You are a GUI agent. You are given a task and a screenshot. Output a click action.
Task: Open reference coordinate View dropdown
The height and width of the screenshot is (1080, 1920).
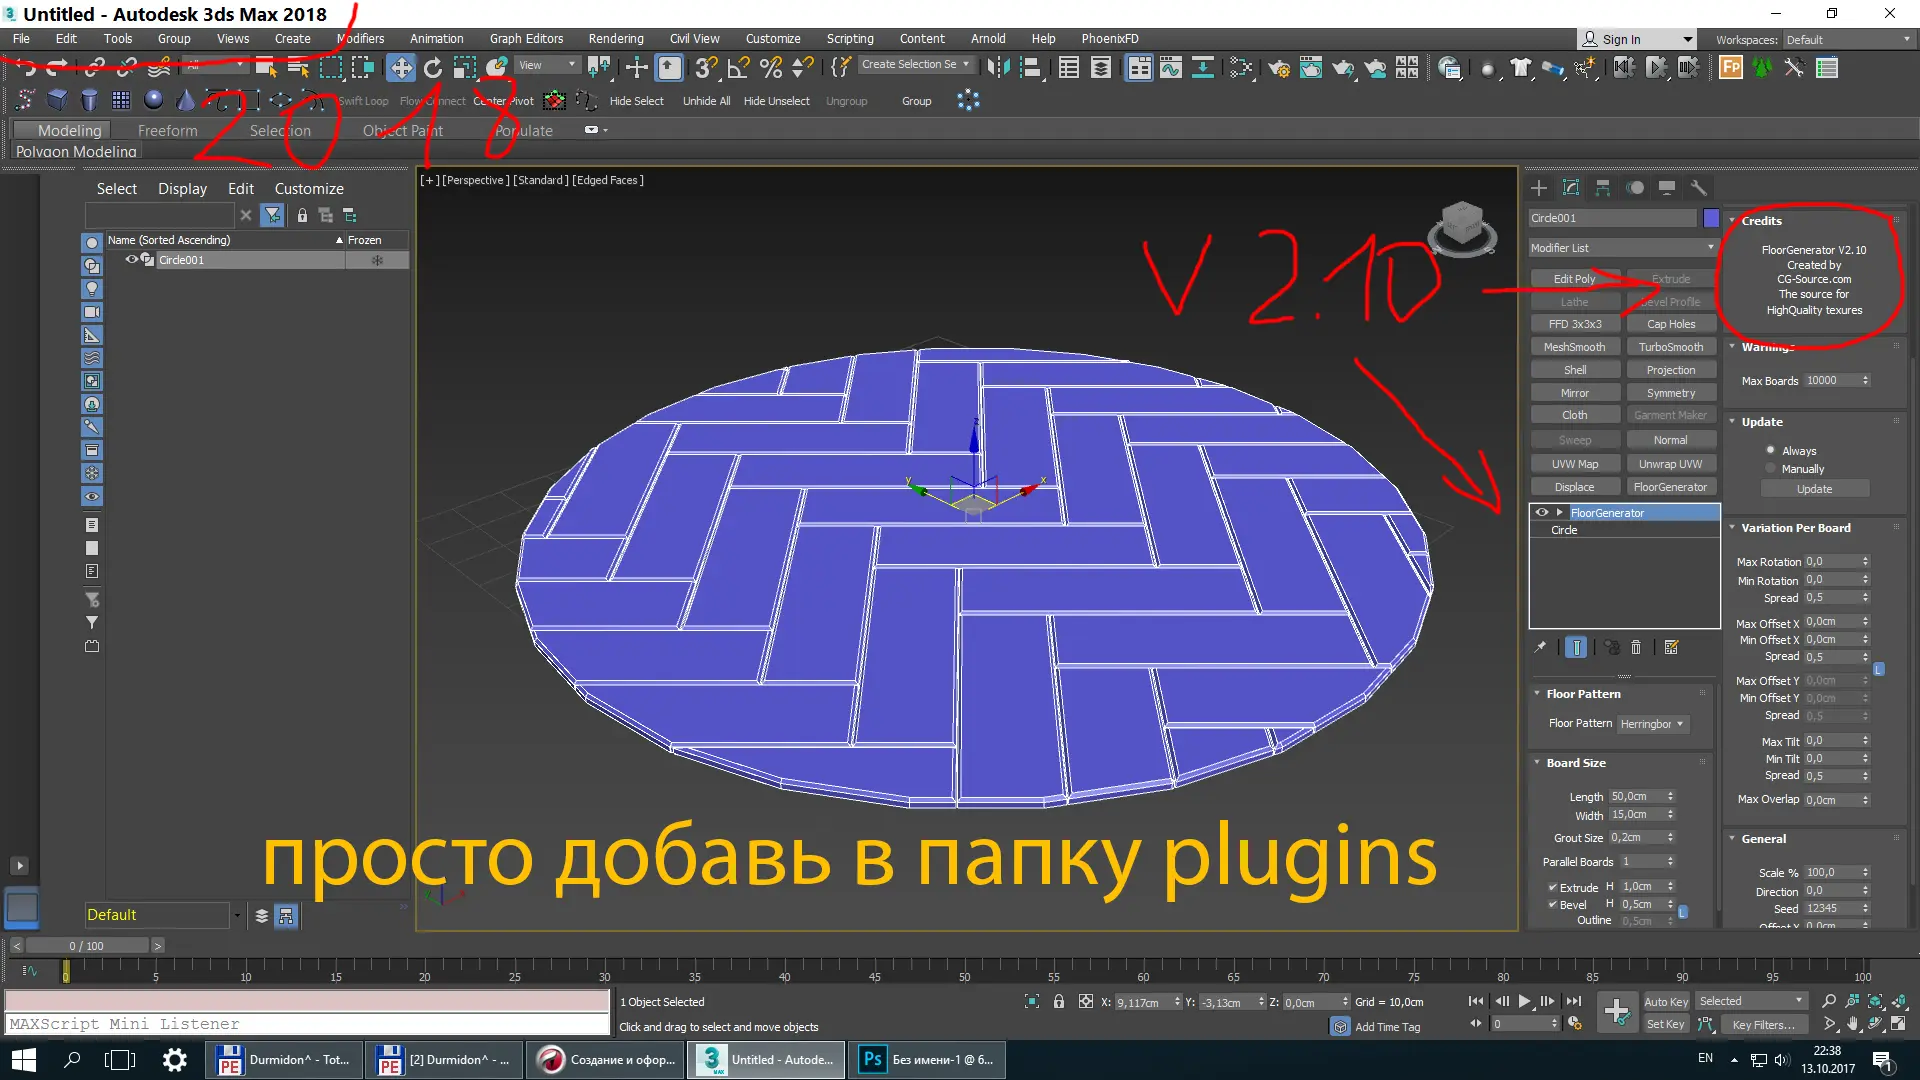click(547, 65)
